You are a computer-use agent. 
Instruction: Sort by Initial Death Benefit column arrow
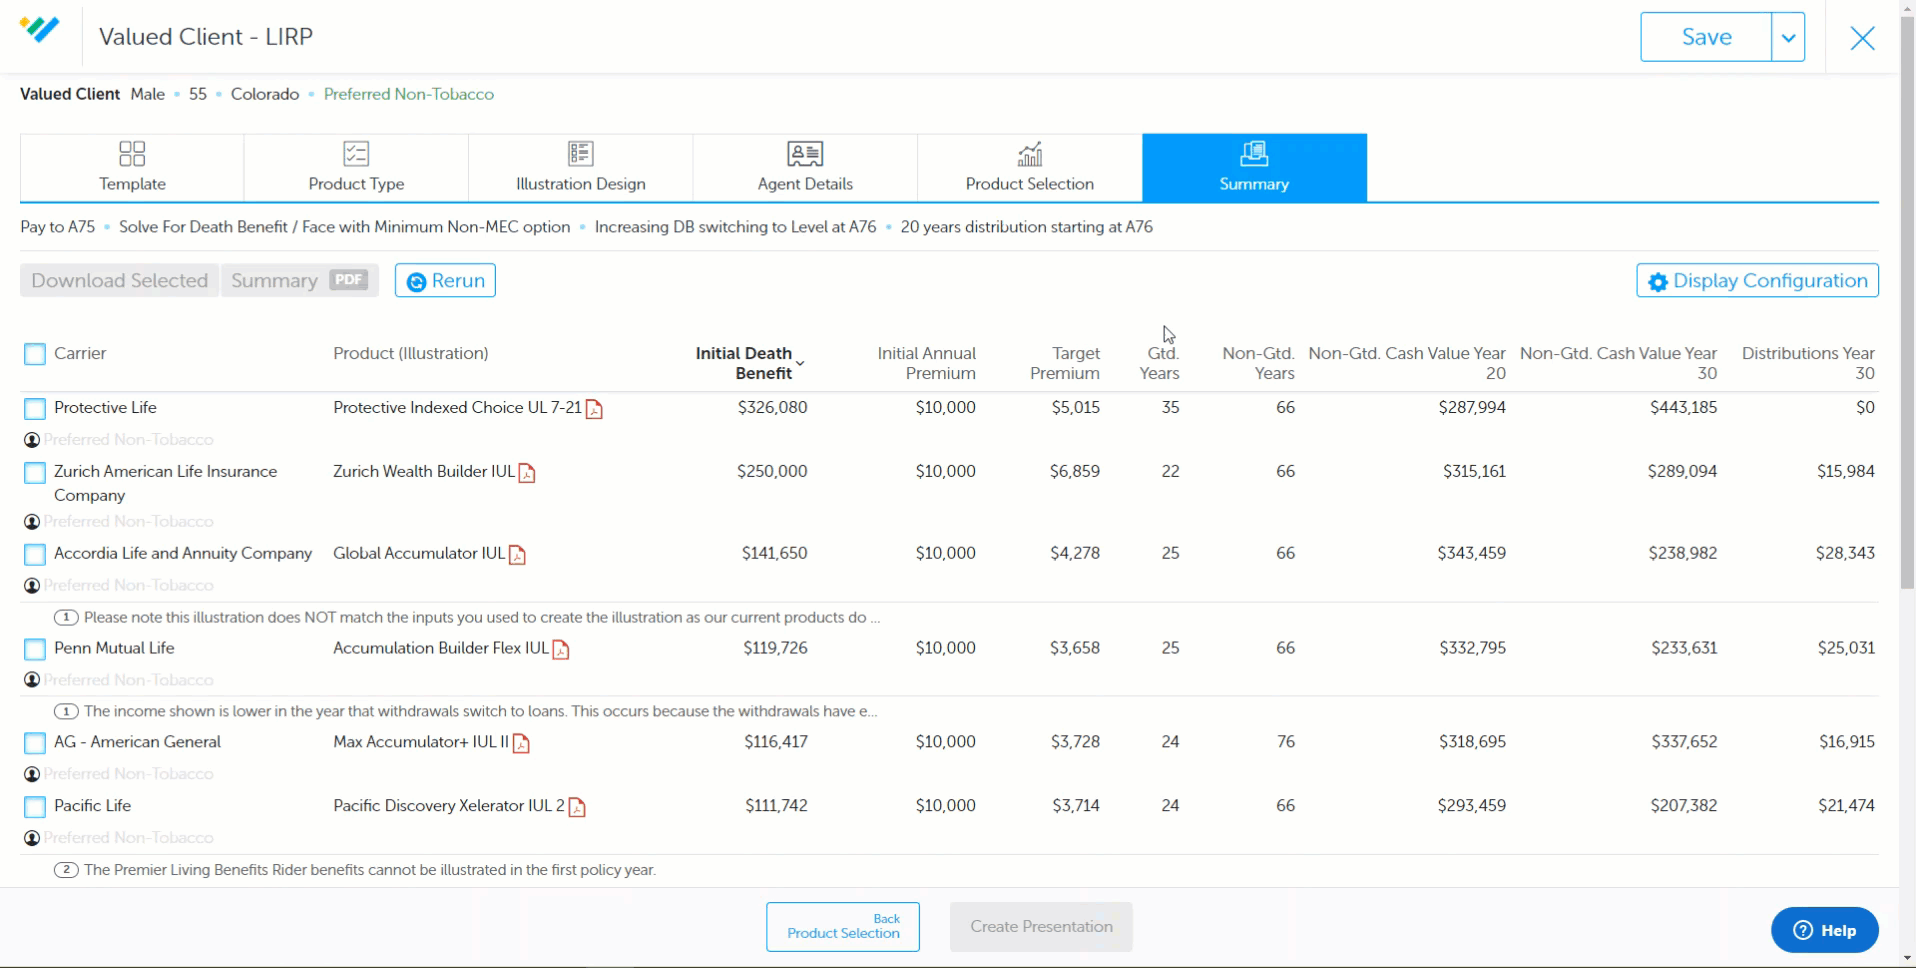tap(800, 364)
